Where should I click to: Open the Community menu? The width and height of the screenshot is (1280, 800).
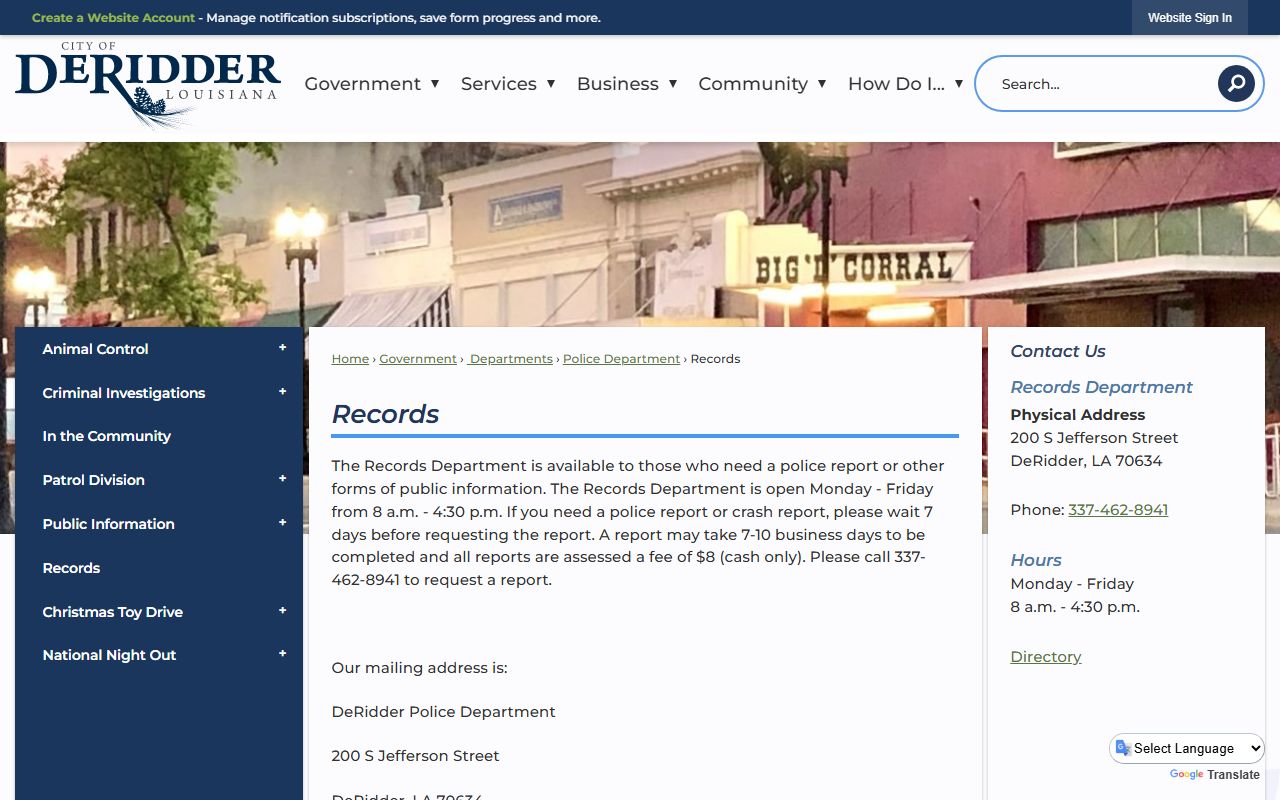pyautogui.click(x=762, y=84)
